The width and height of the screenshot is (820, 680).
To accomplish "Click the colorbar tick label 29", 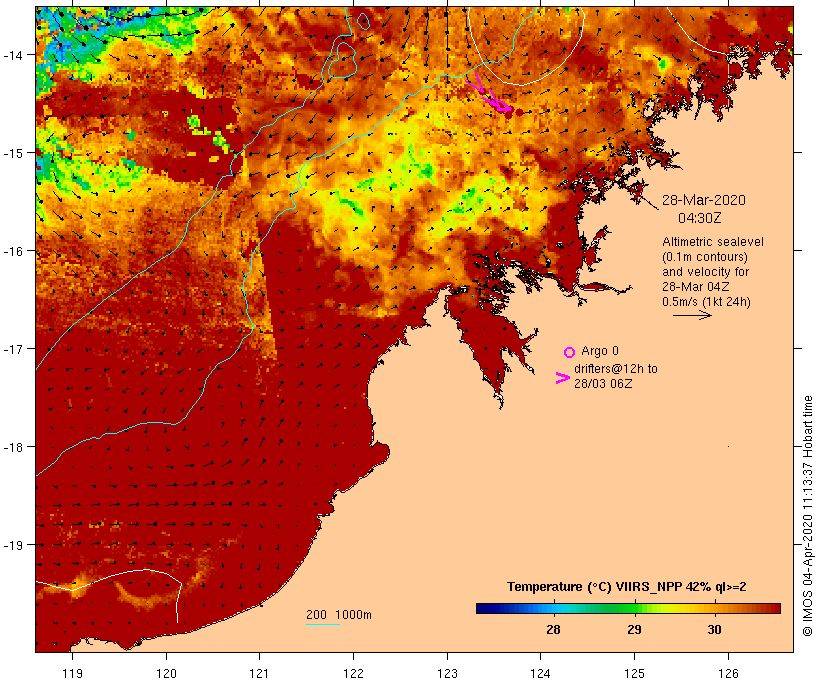I will (634, 630).
